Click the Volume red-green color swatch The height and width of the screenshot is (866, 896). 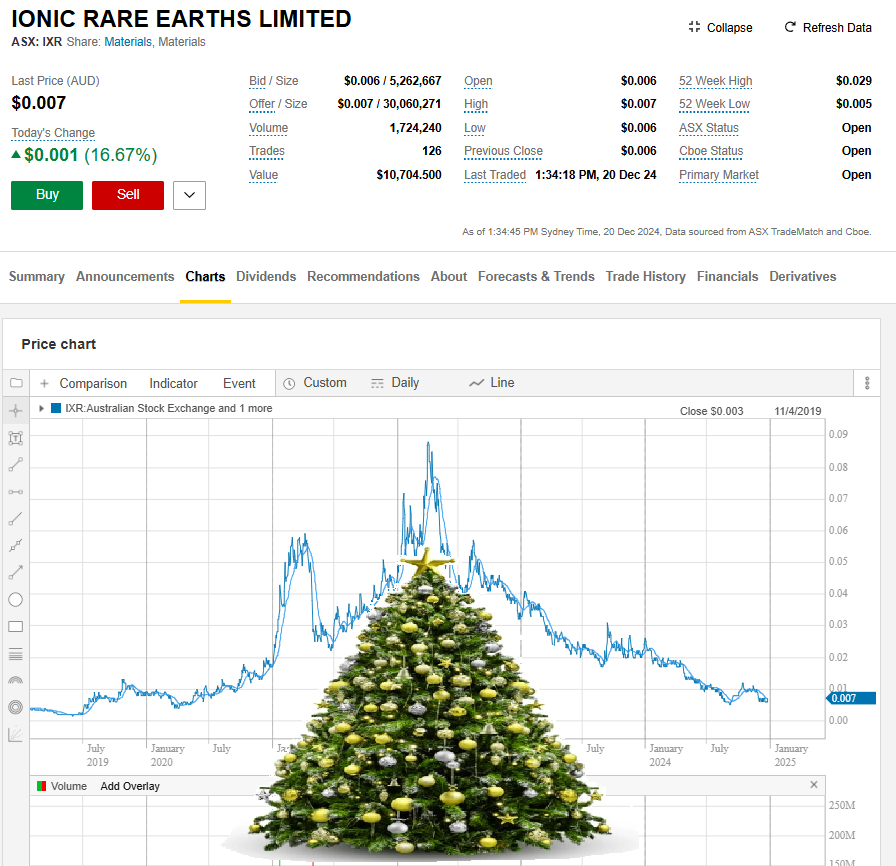[41, 786]
